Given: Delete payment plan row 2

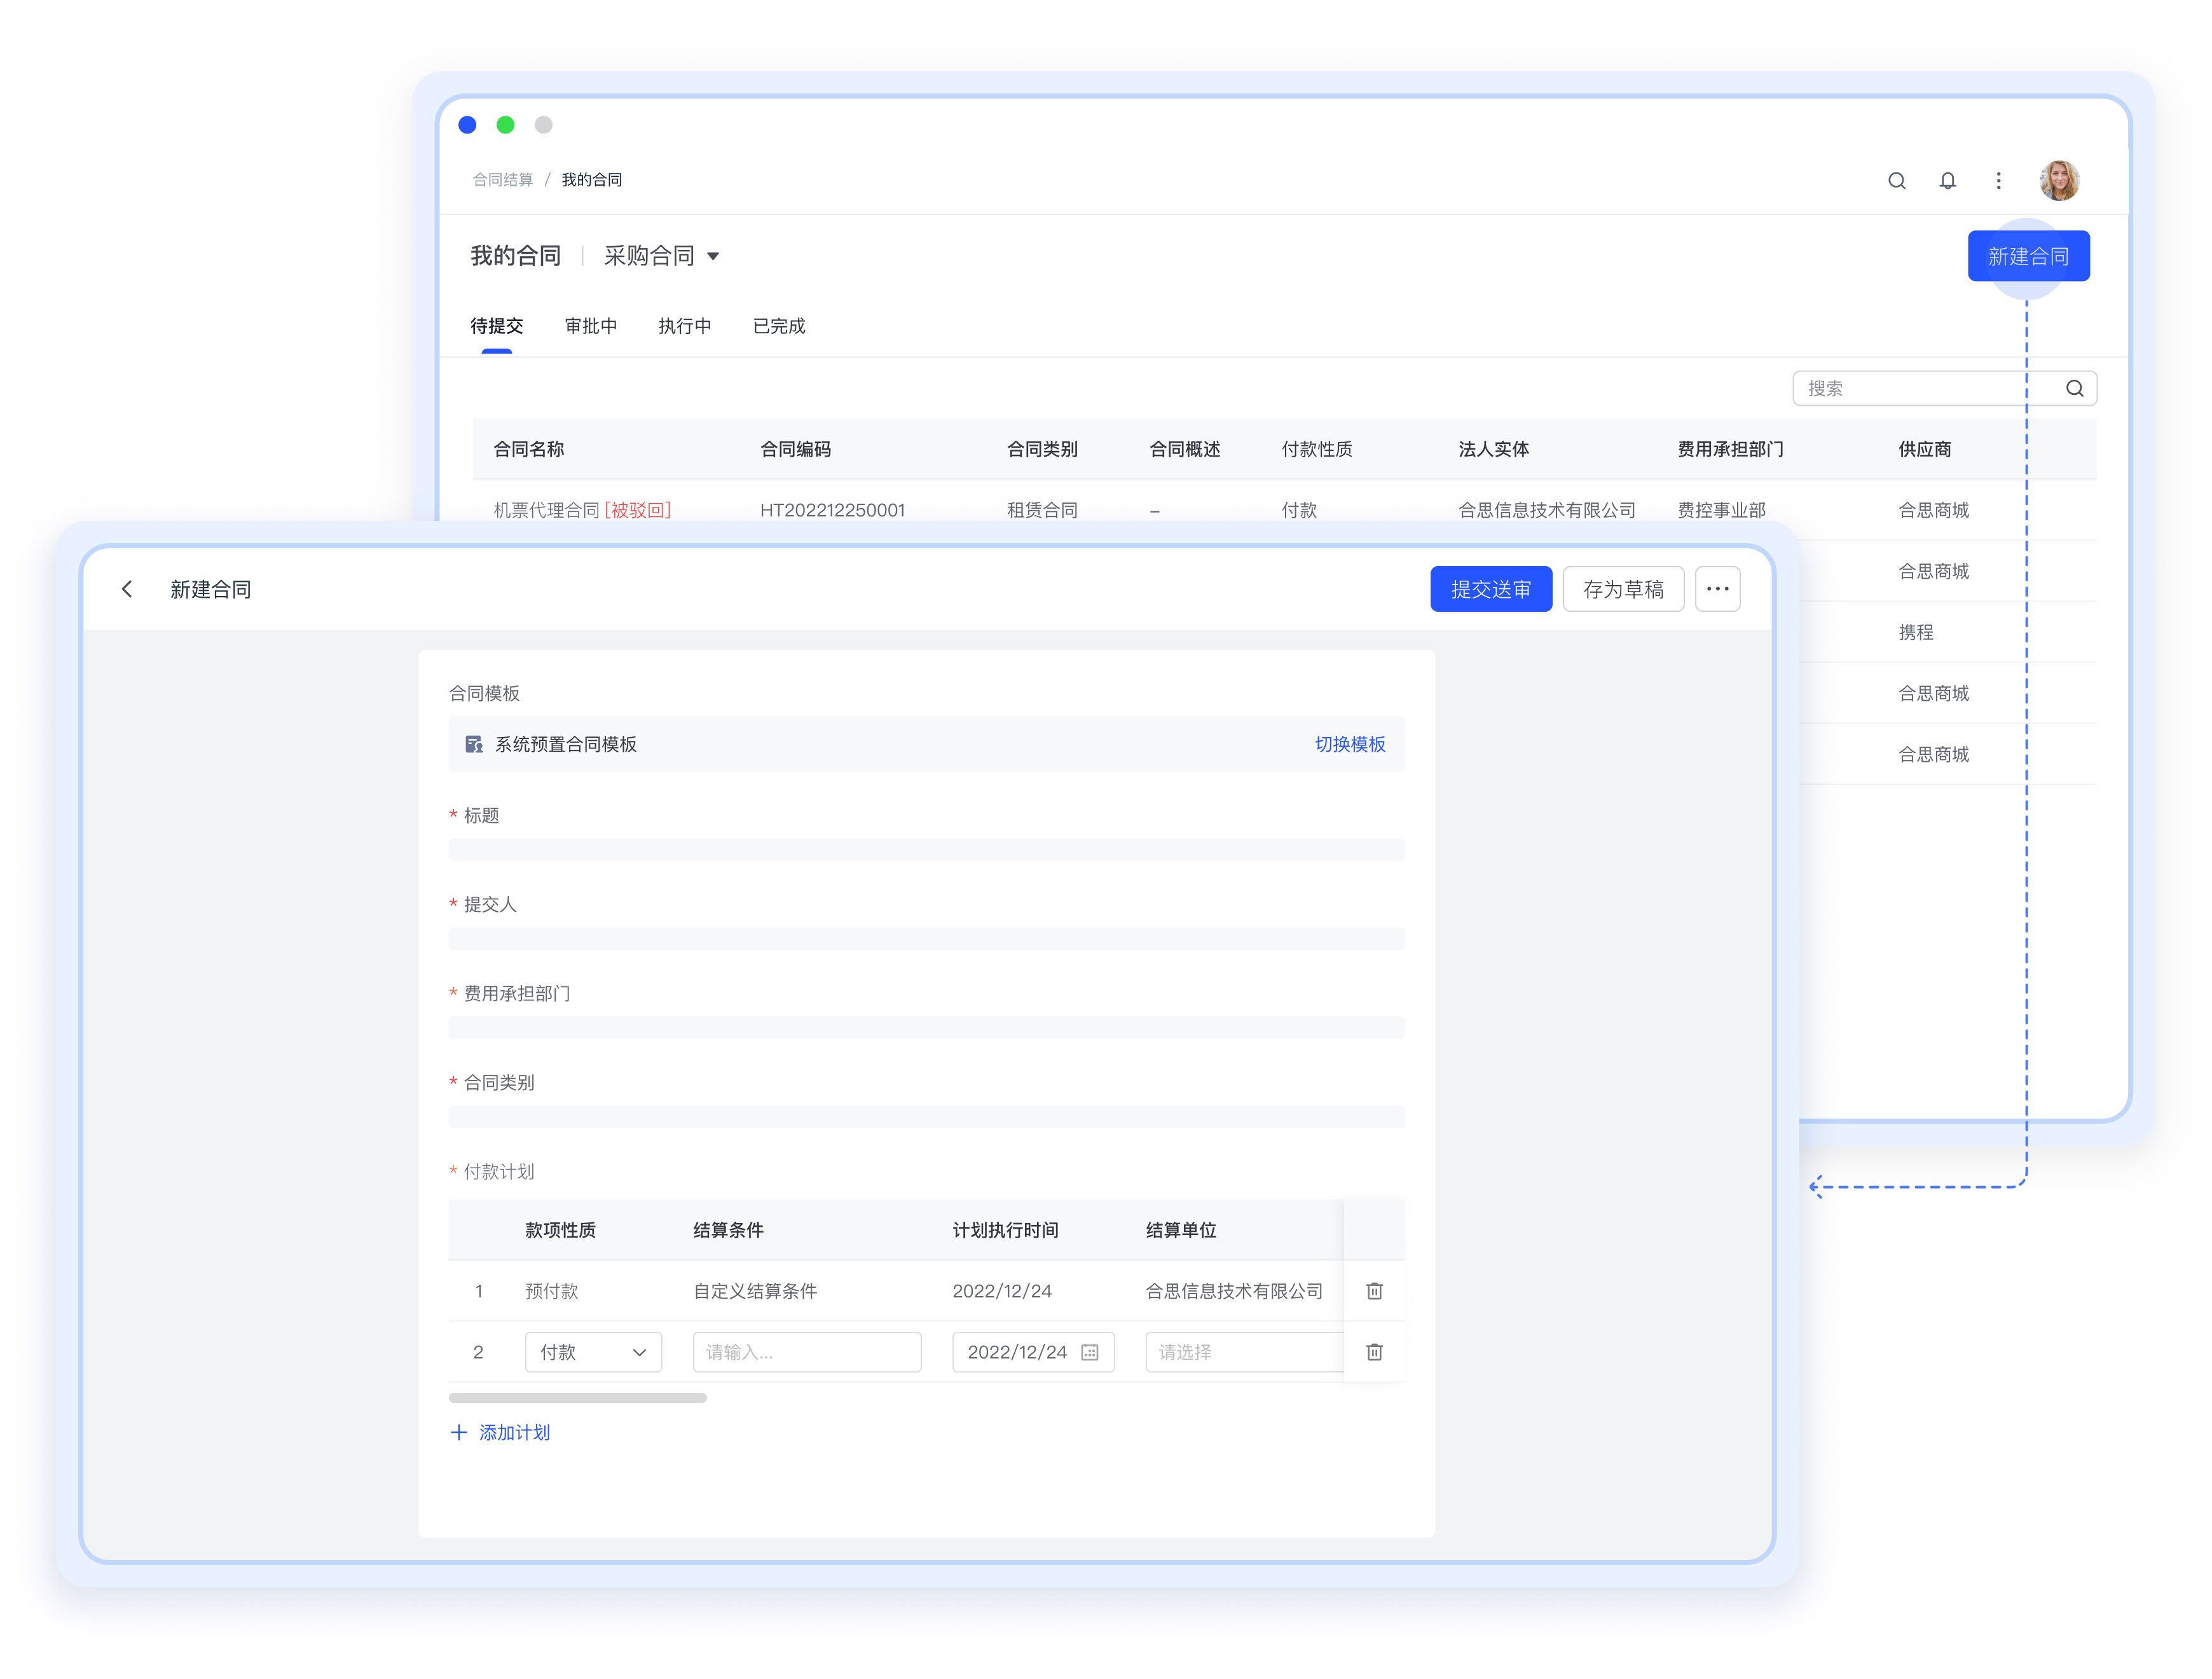Looking at the screenshot, I should tap(1374, 1352).
